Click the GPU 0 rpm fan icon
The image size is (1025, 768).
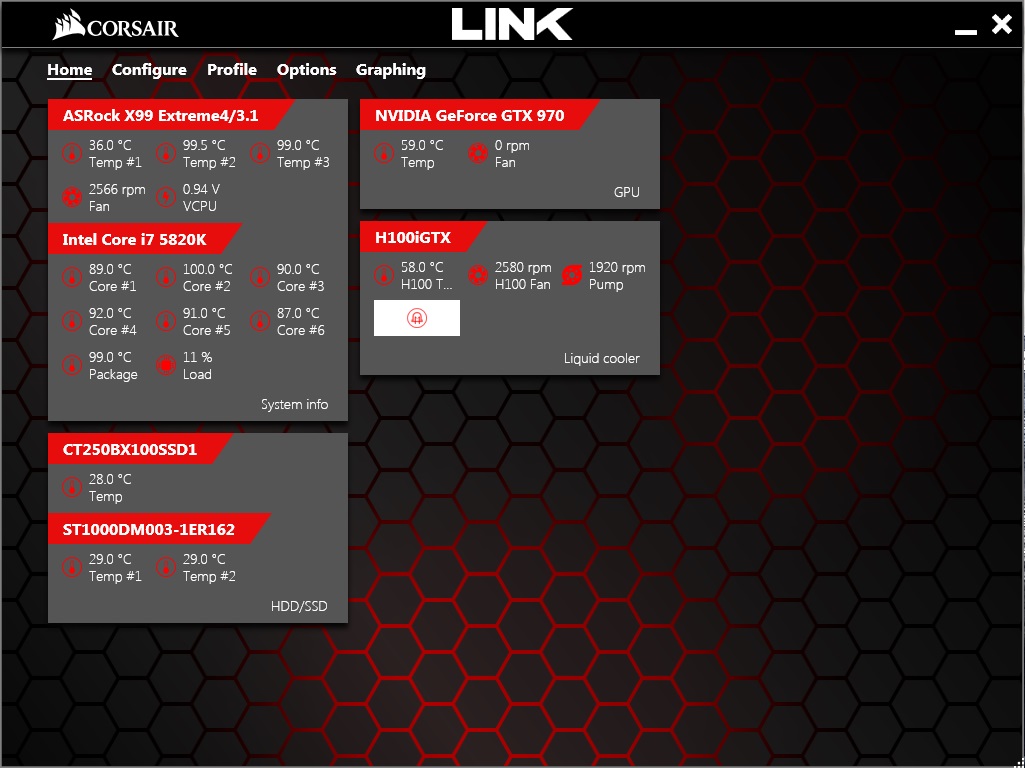(x=478, y=154)
